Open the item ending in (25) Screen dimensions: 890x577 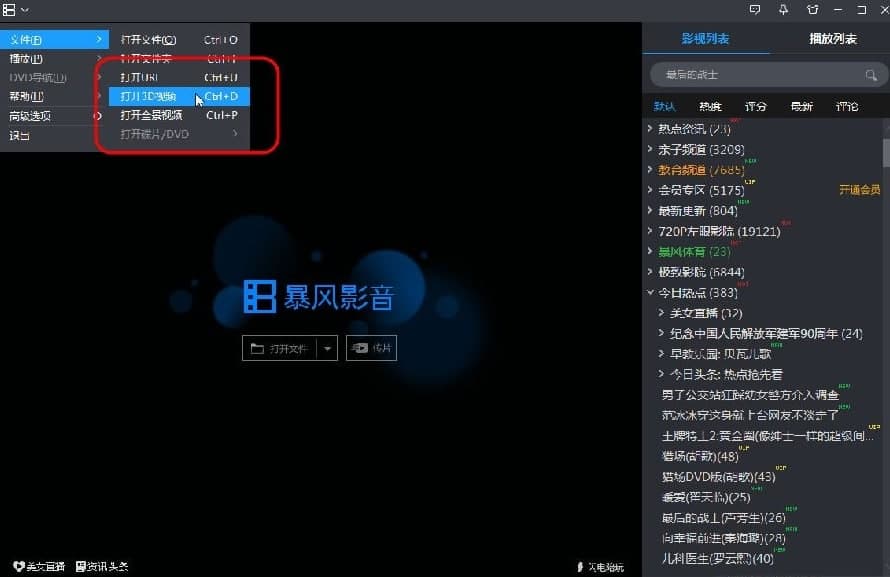(706, 497)
